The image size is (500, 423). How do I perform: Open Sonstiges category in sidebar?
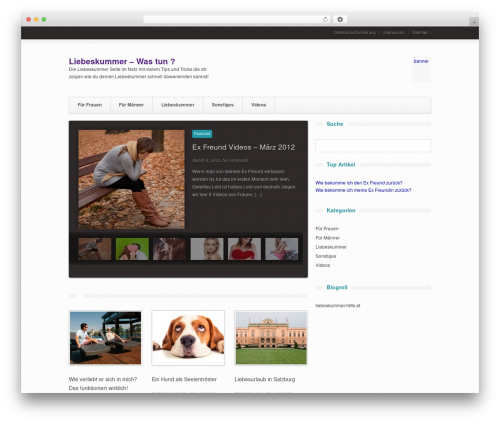tap(326, 256)
